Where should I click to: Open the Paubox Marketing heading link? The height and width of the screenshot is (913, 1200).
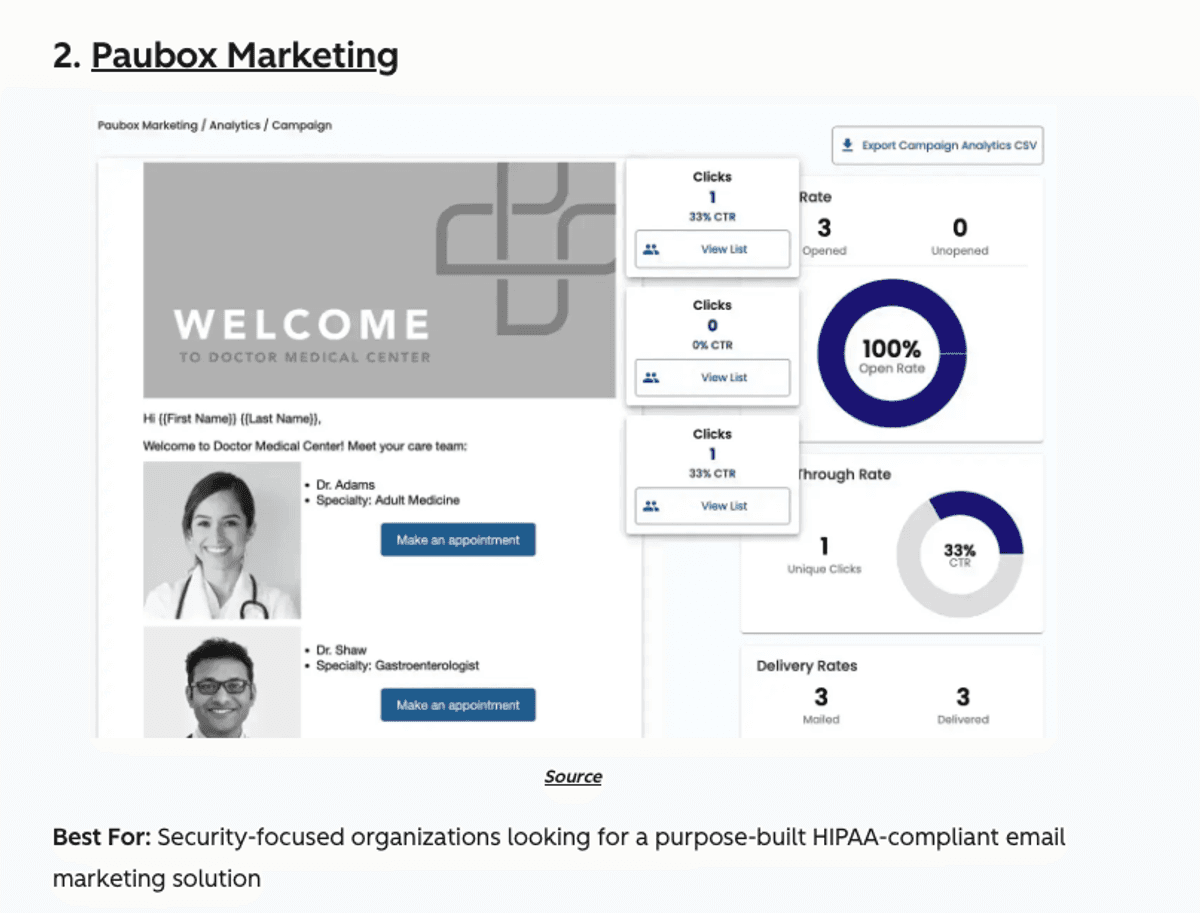point(245,55)
